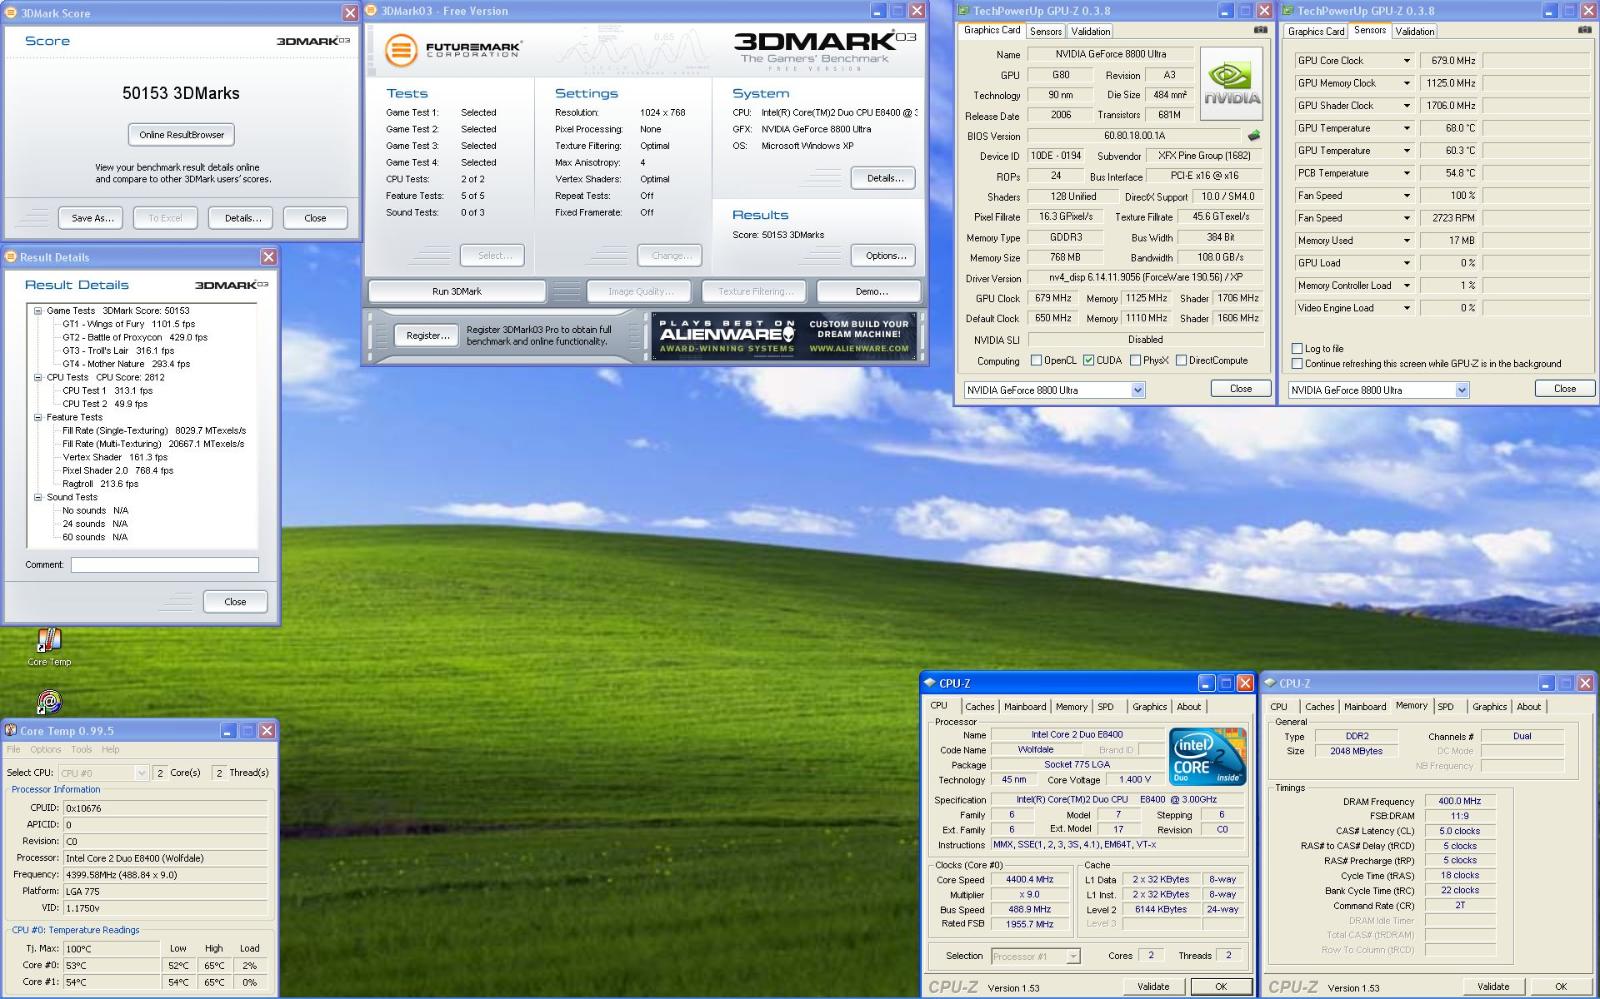The image size is (1600, 999).
Task: Open the Alienware banner advertisement
Action: tap(784, 336)
